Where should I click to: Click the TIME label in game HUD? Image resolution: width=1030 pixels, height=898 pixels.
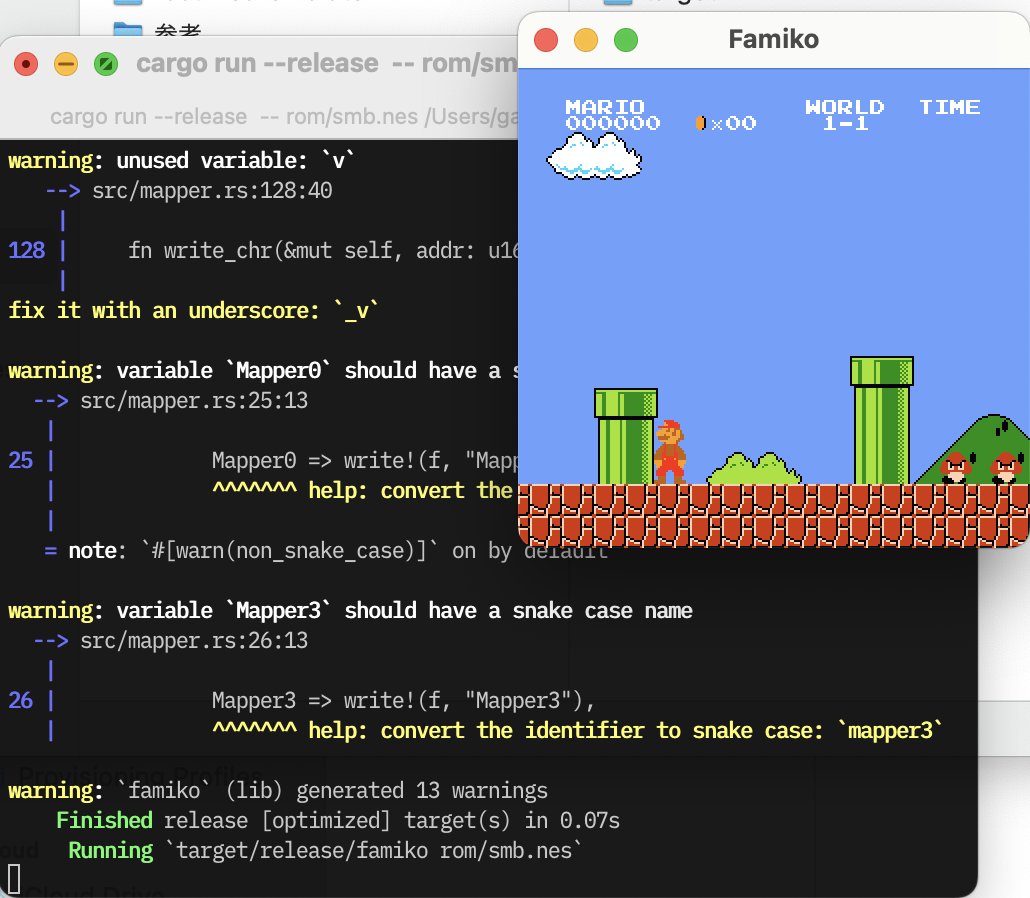pos(949,107)
